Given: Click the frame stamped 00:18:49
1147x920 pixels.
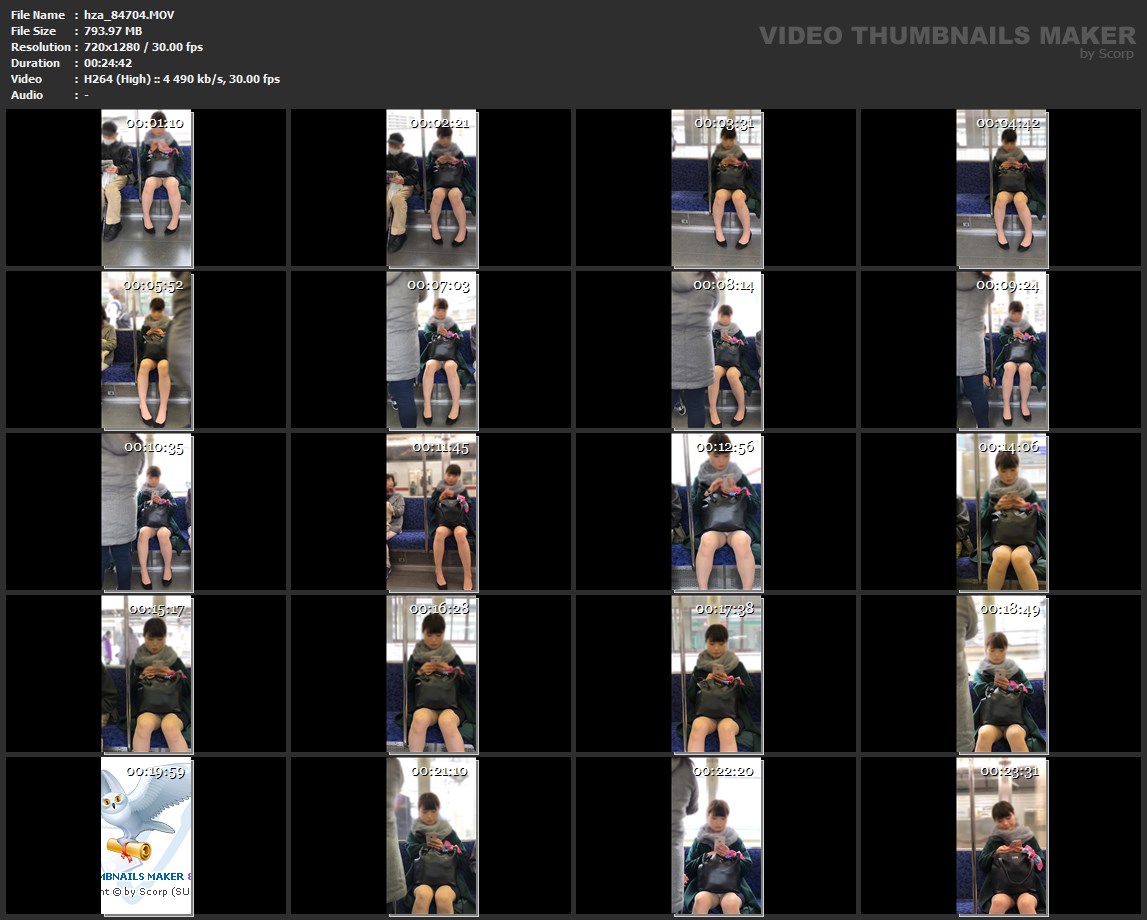Looking at the screenshot, I should pos(1001,674).
